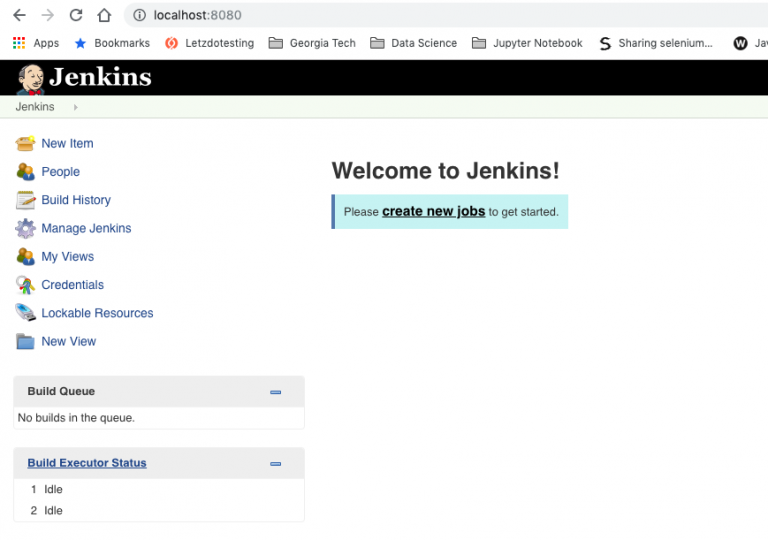Click the browser forward arrow
Image resolution: width=768 pixels, height=540 pixels.
(x=48, y=15)
